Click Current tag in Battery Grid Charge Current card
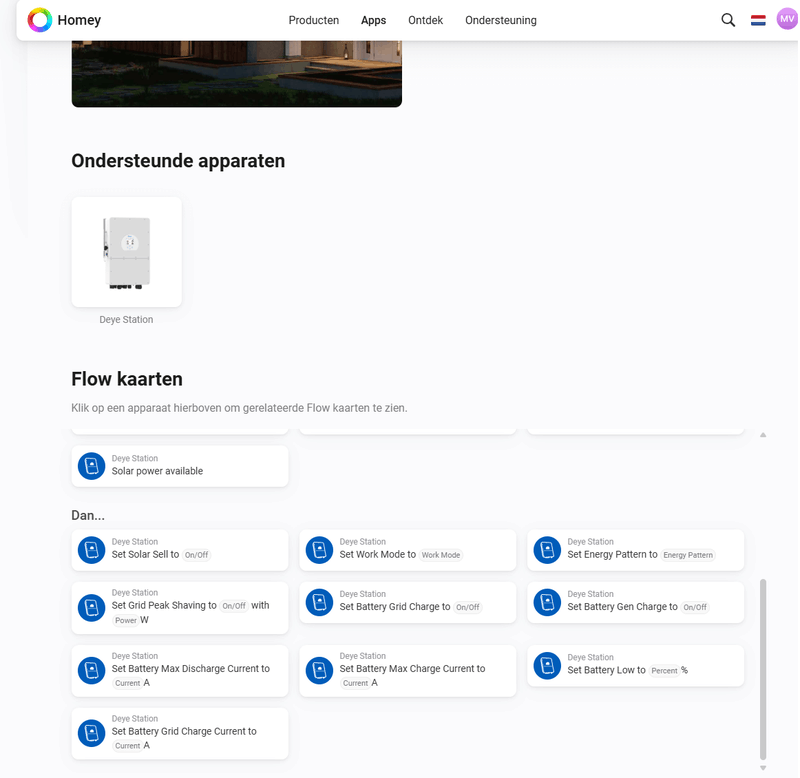The image size is (800, 778). 127,746
